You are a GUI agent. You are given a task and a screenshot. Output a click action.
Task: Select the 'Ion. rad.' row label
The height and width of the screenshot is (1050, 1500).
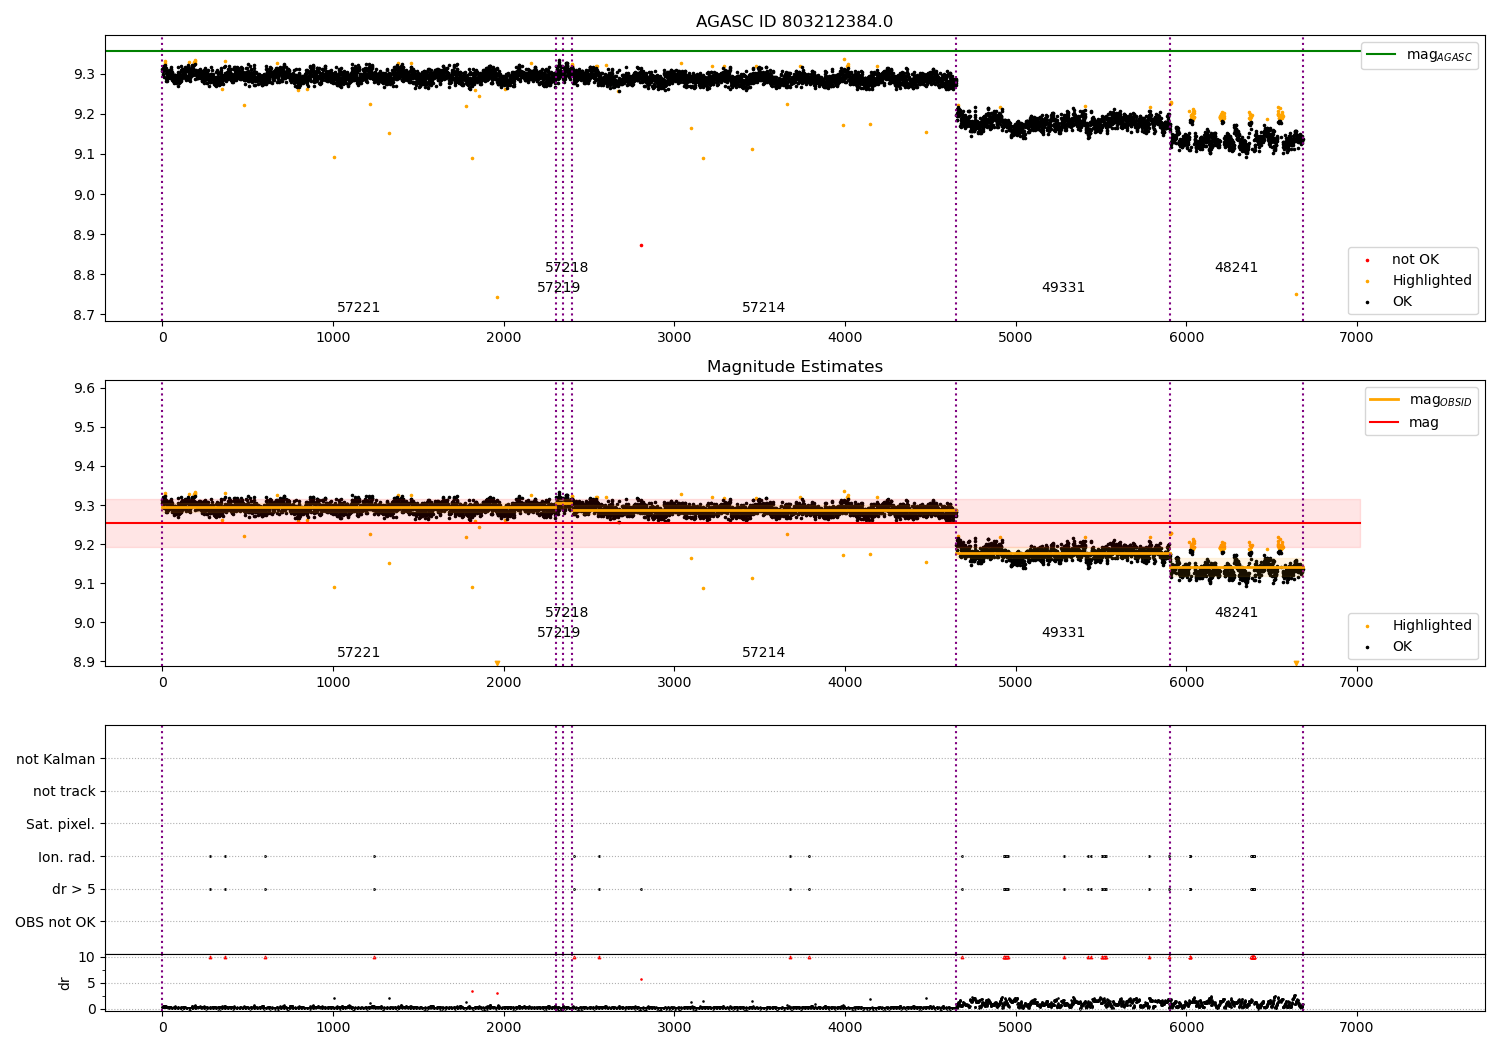pos(67,857)
